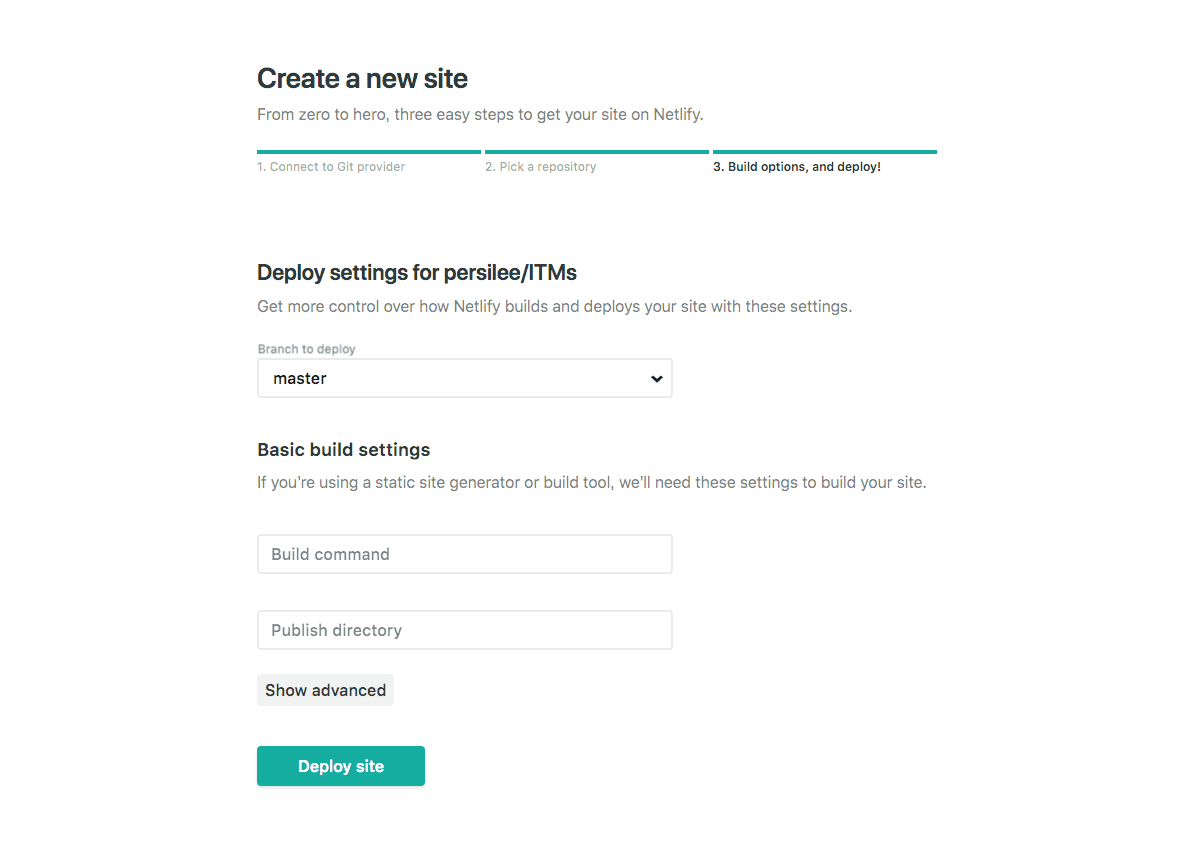Click the 'Create a new site' heading
The width and height of the screenshot is (1194, 847).
coord(362,78)
